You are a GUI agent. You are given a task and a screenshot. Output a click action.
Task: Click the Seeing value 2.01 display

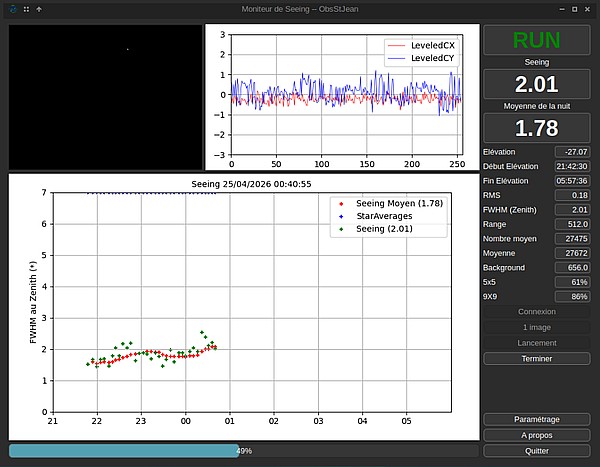536,84
